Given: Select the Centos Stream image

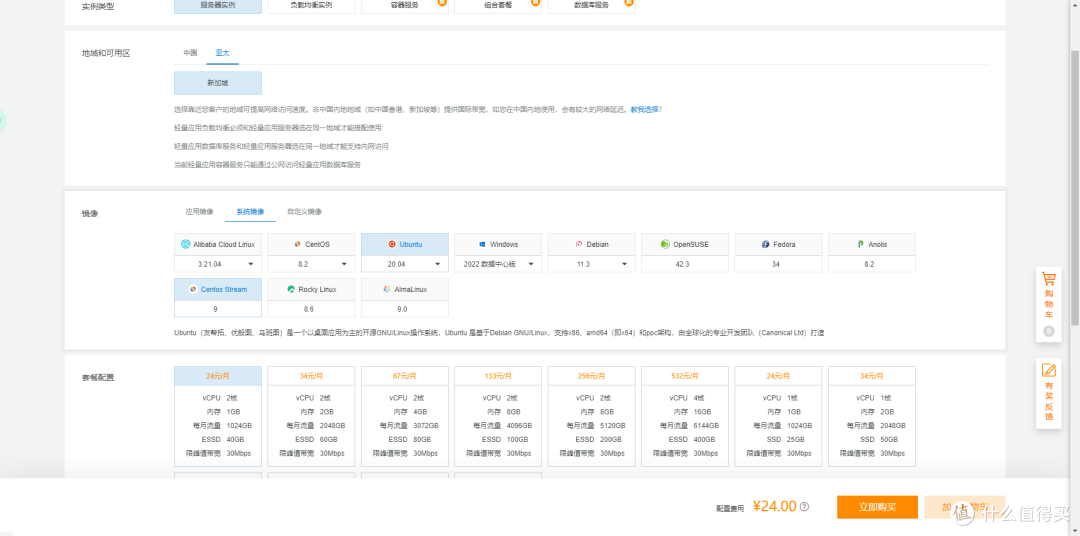Looking at the screenshot, I should [218, 289].
